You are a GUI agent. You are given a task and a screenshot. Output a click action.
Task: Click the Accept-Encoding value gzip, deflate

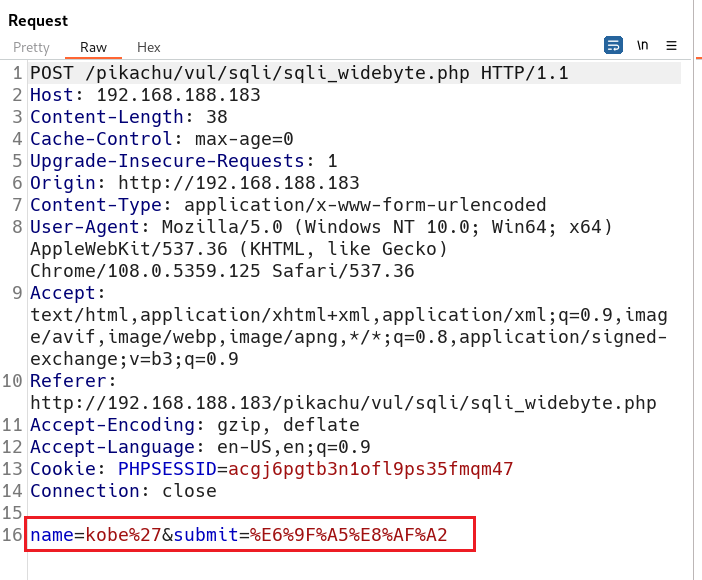click(x=288, y=425)
